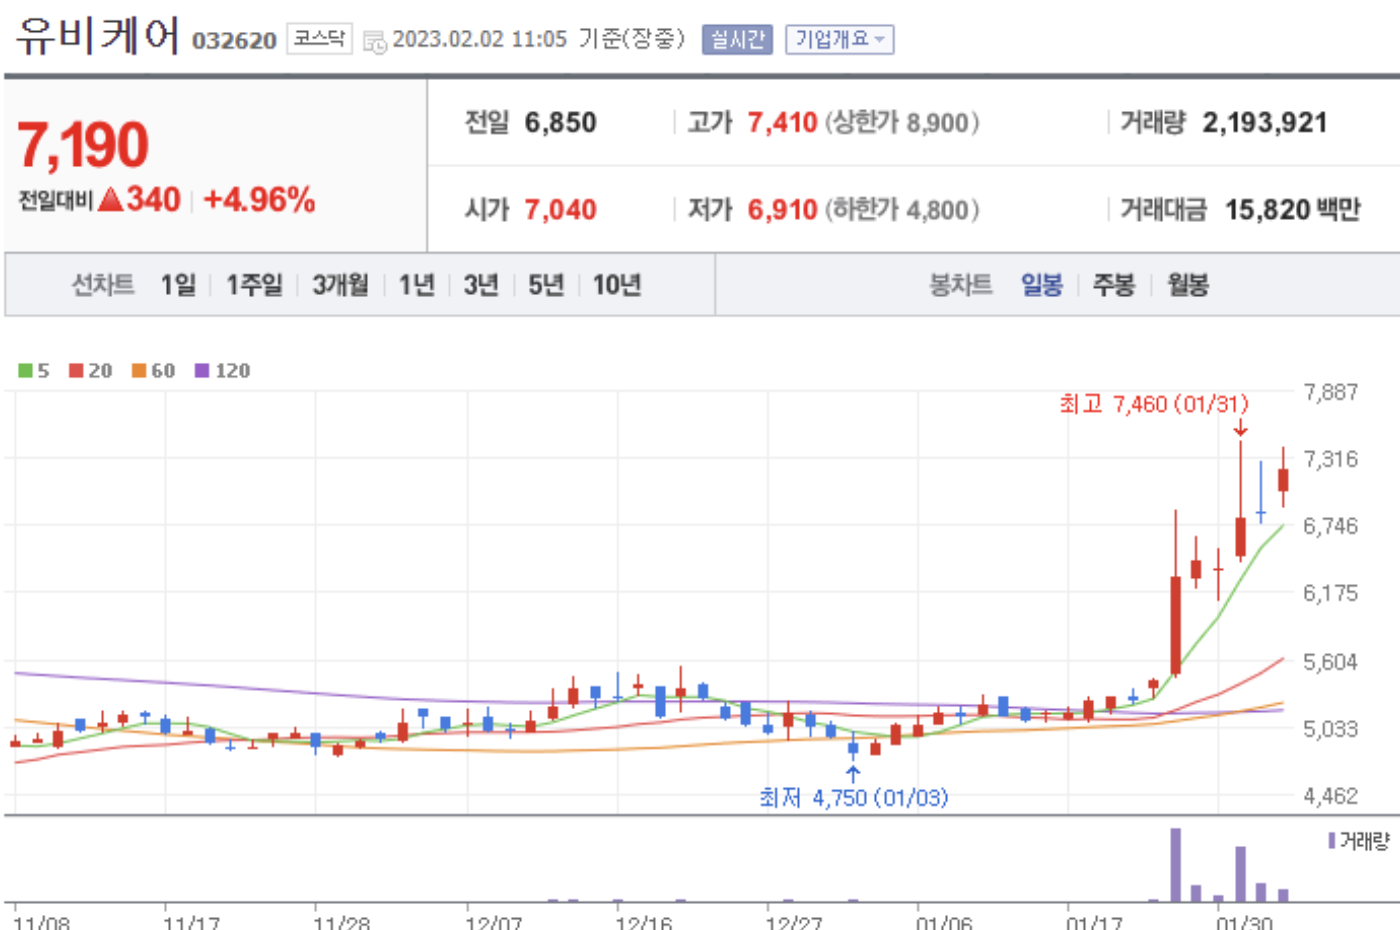Switch to the 3개월 three-month period

(x=340, y=285)
